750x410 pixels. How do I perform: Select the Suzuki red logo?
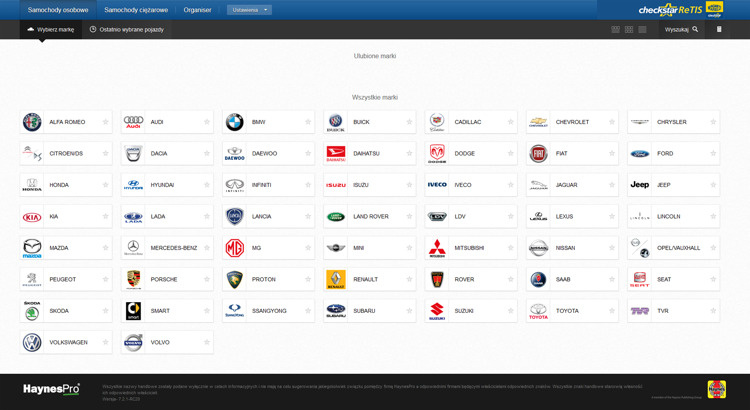point(437,311)
